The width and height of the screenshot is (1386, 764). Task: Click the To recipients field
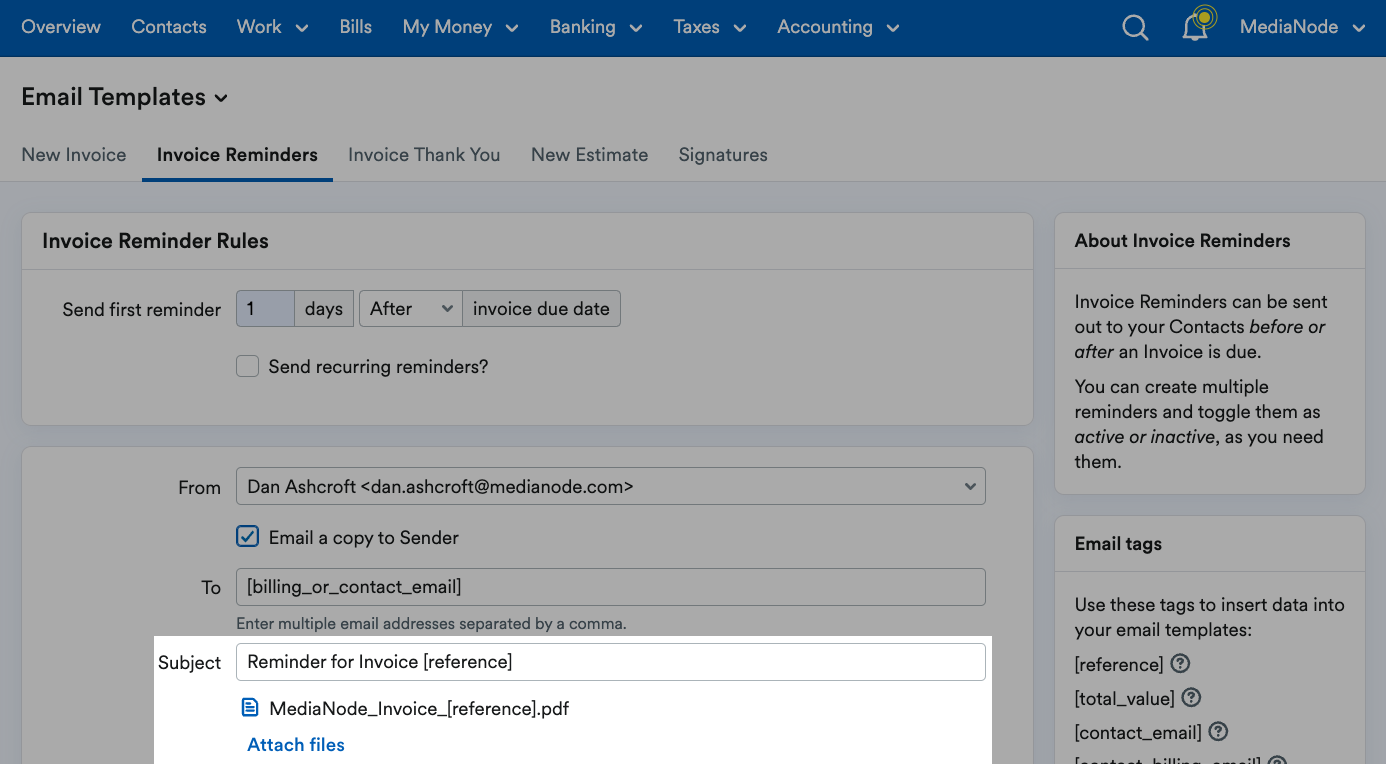(x=611, y=587)
